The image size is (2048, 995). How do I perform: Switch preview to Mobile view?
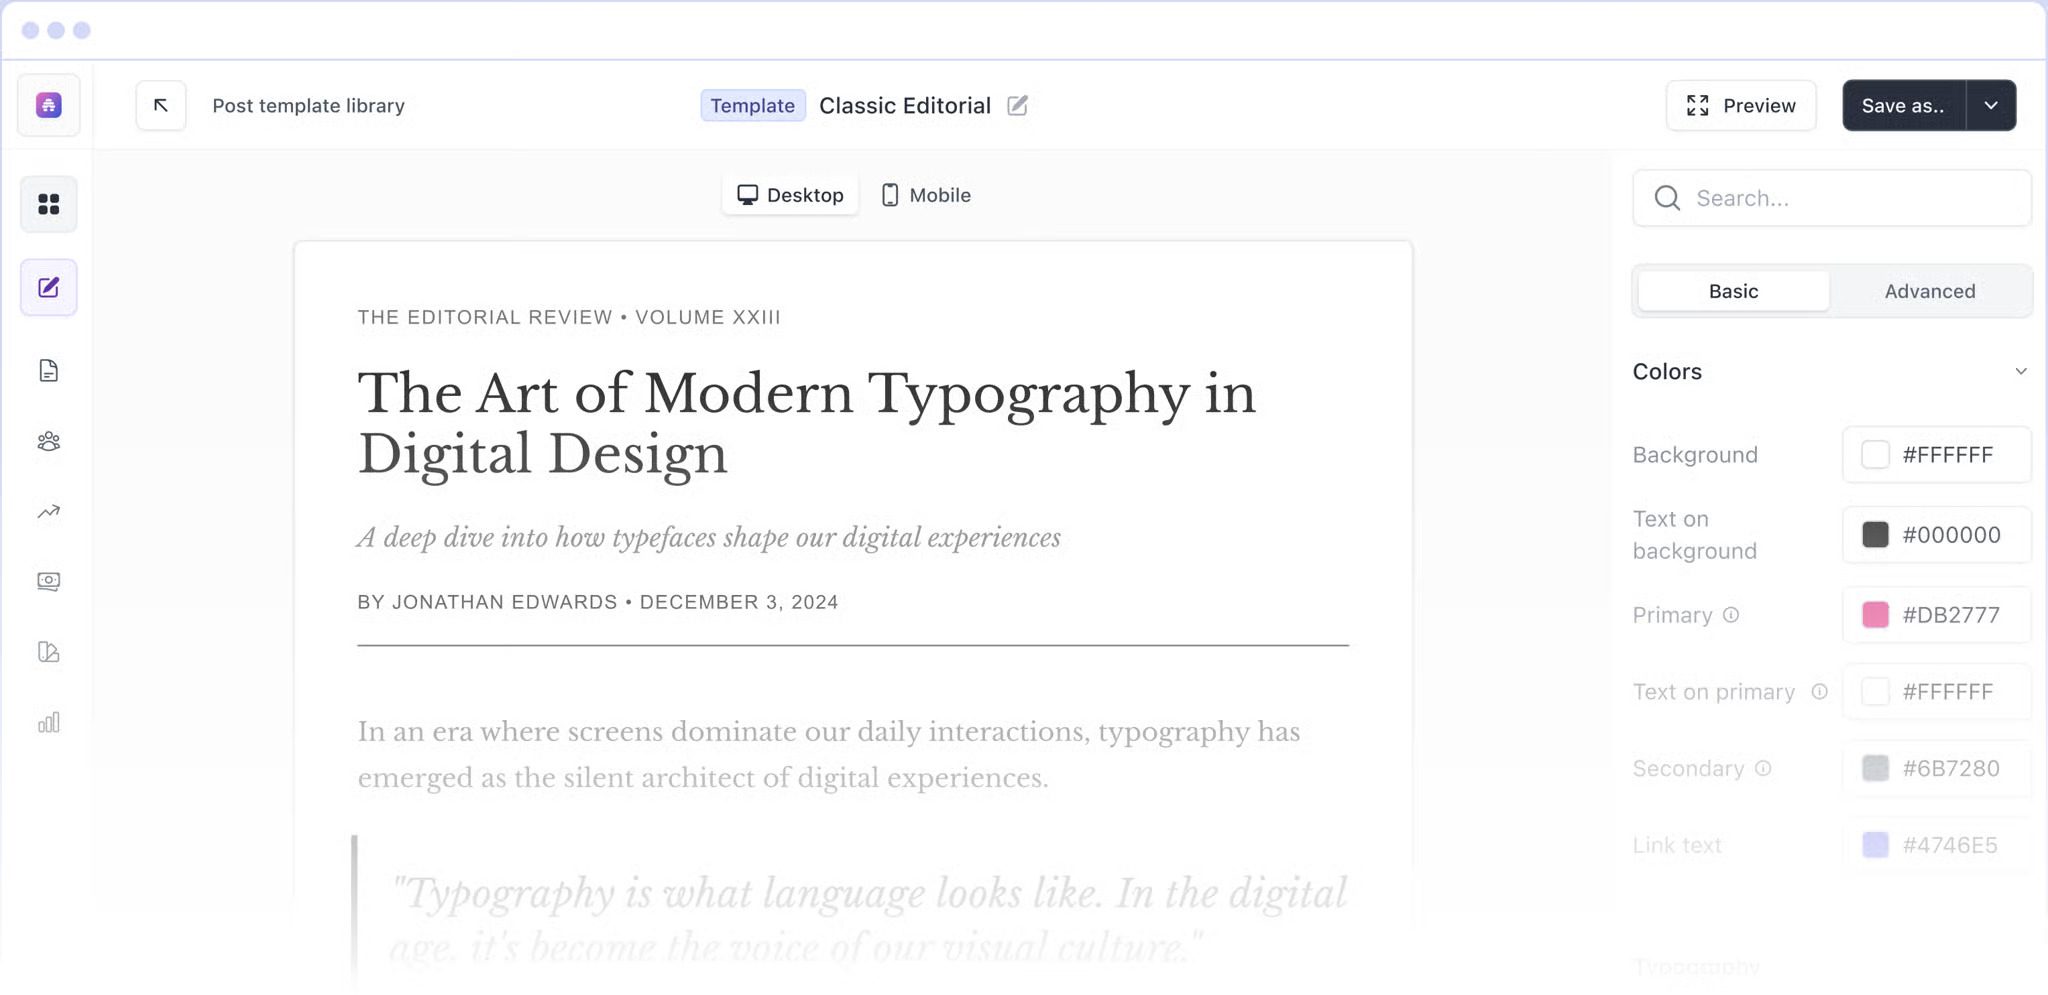(926, 195)
